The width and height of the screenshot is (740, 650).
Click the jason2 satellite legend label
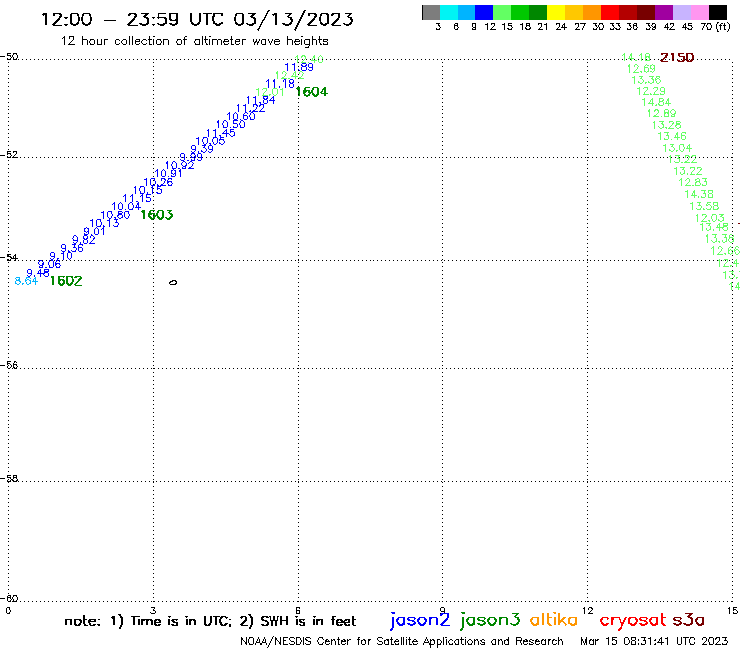pyautogui.click(x=420, y=620)
